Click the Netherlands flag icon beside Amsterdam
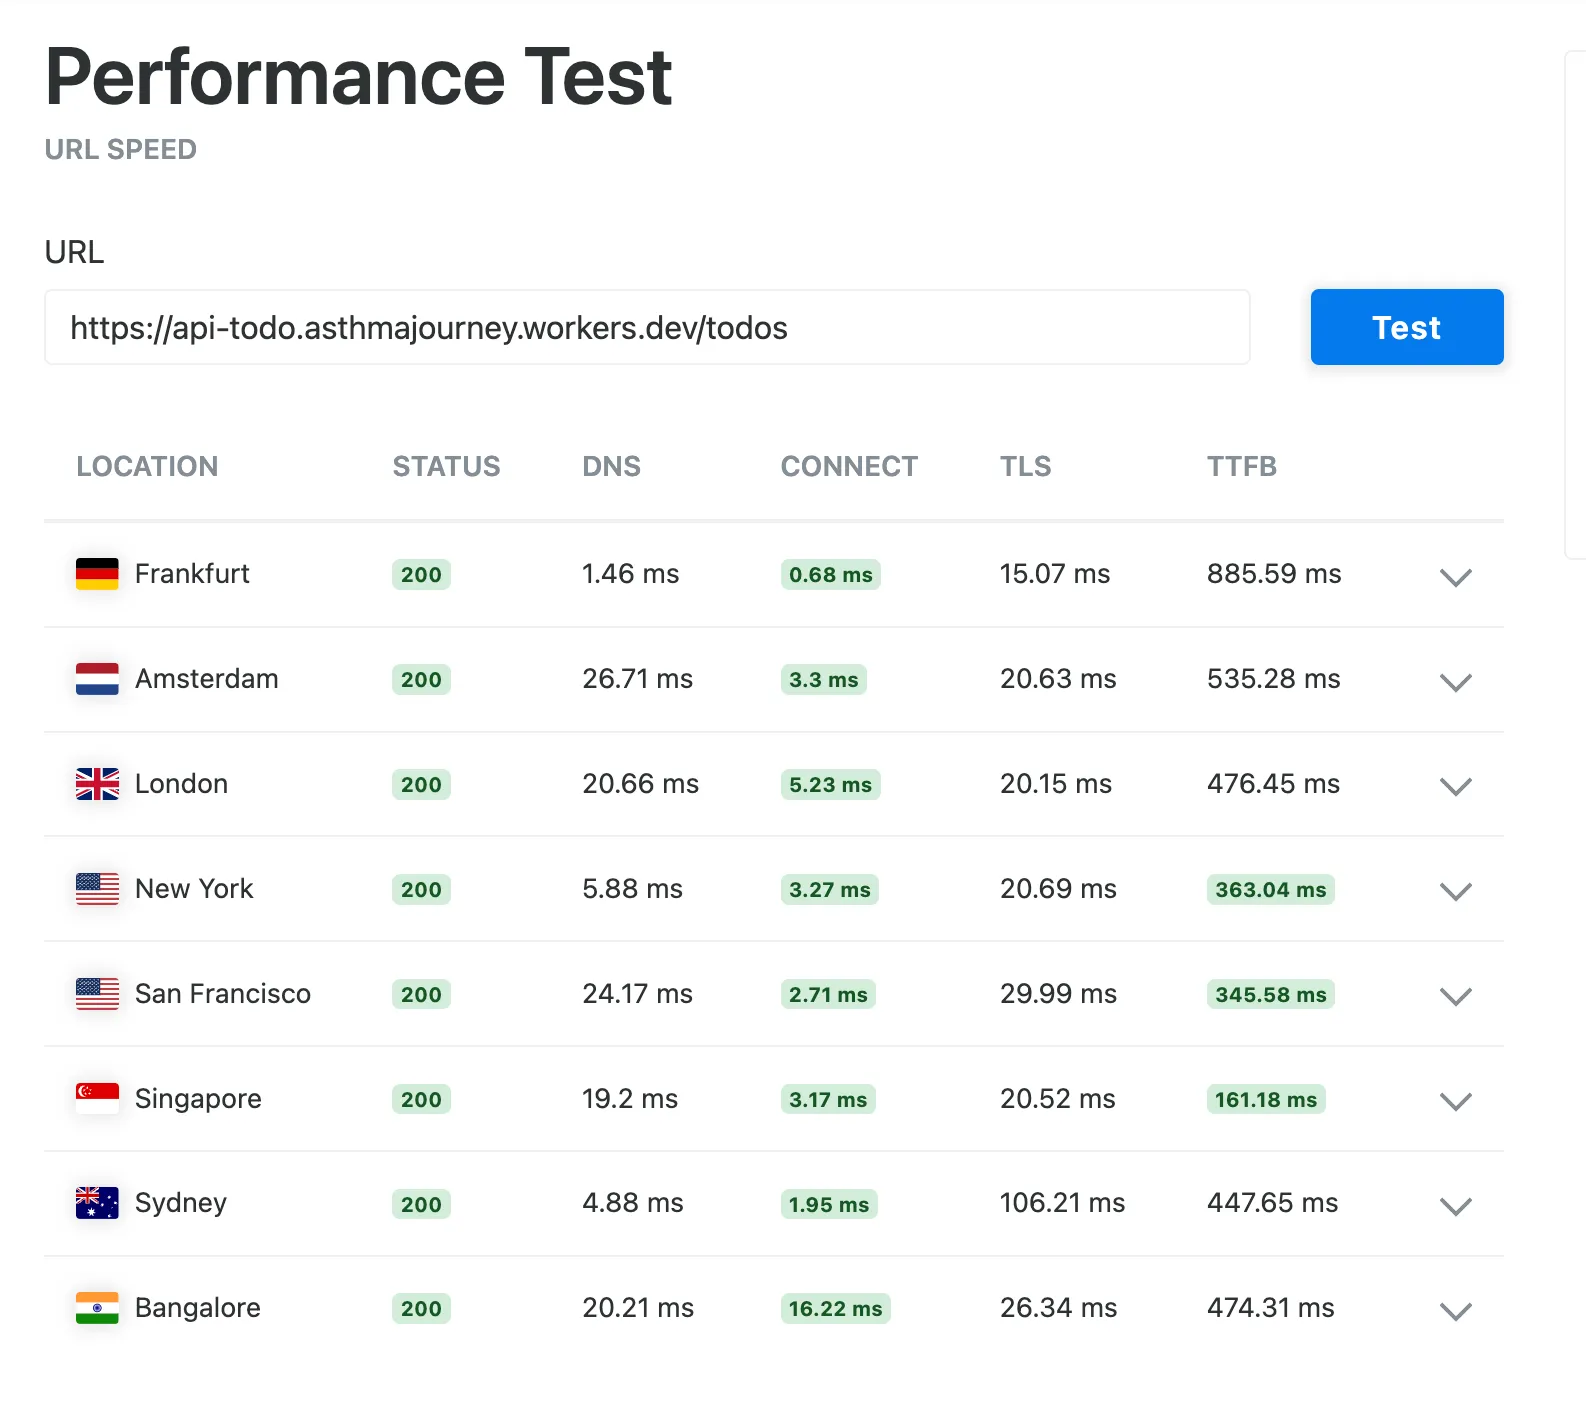This screenshot has height=1426, width=1586. (x=97, y=679)
